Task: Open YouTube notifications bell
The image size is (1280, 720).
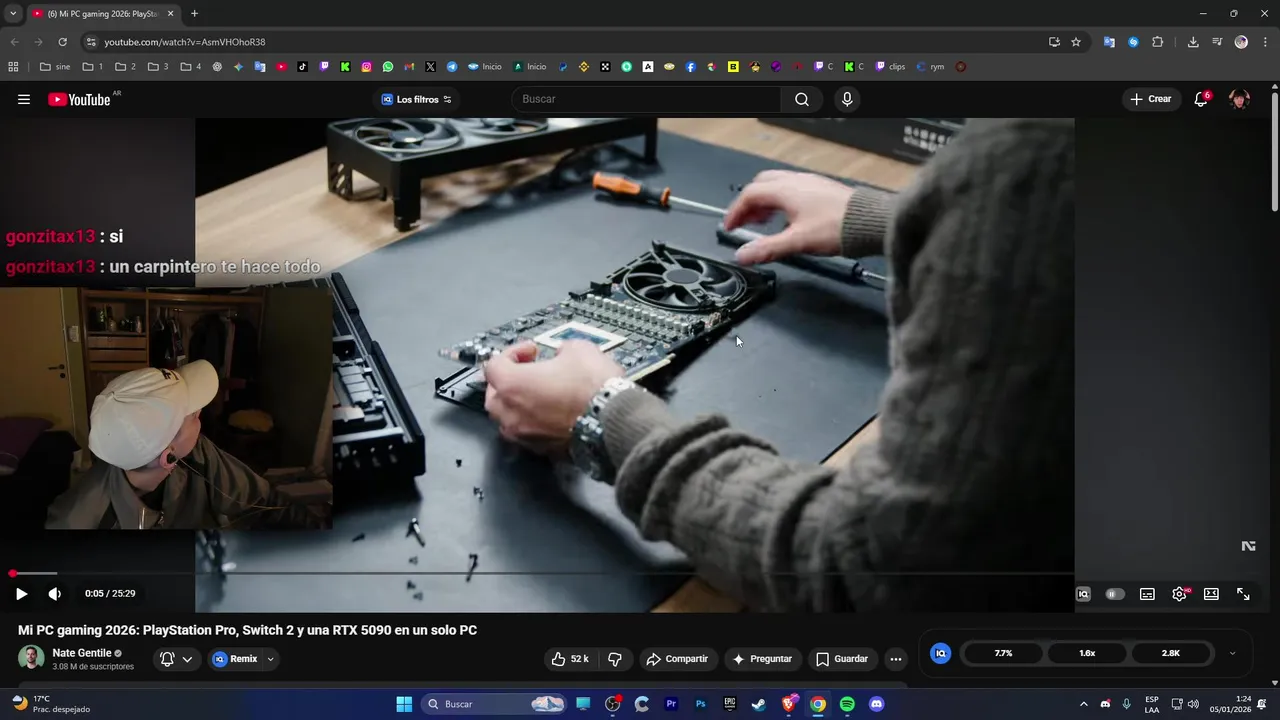Action: (1201, 99)
